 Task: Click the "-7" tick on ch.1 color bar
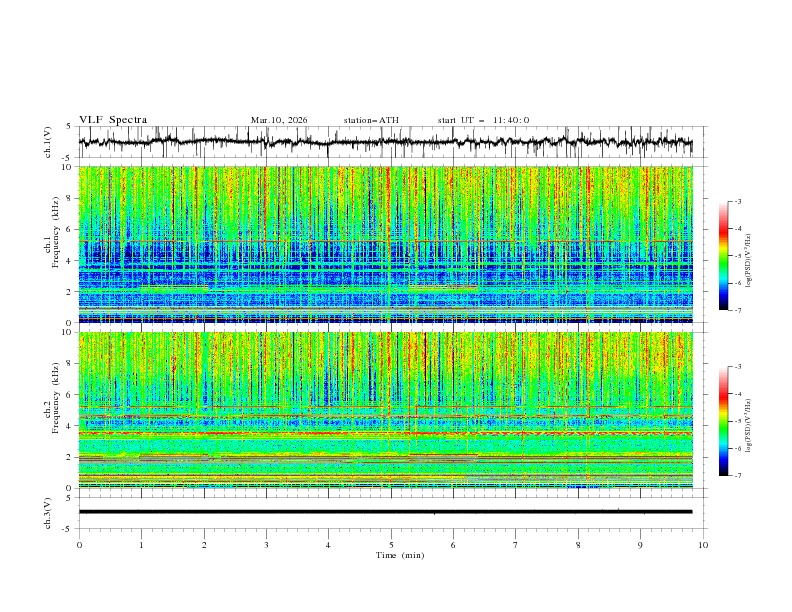[x=738, y=311]
